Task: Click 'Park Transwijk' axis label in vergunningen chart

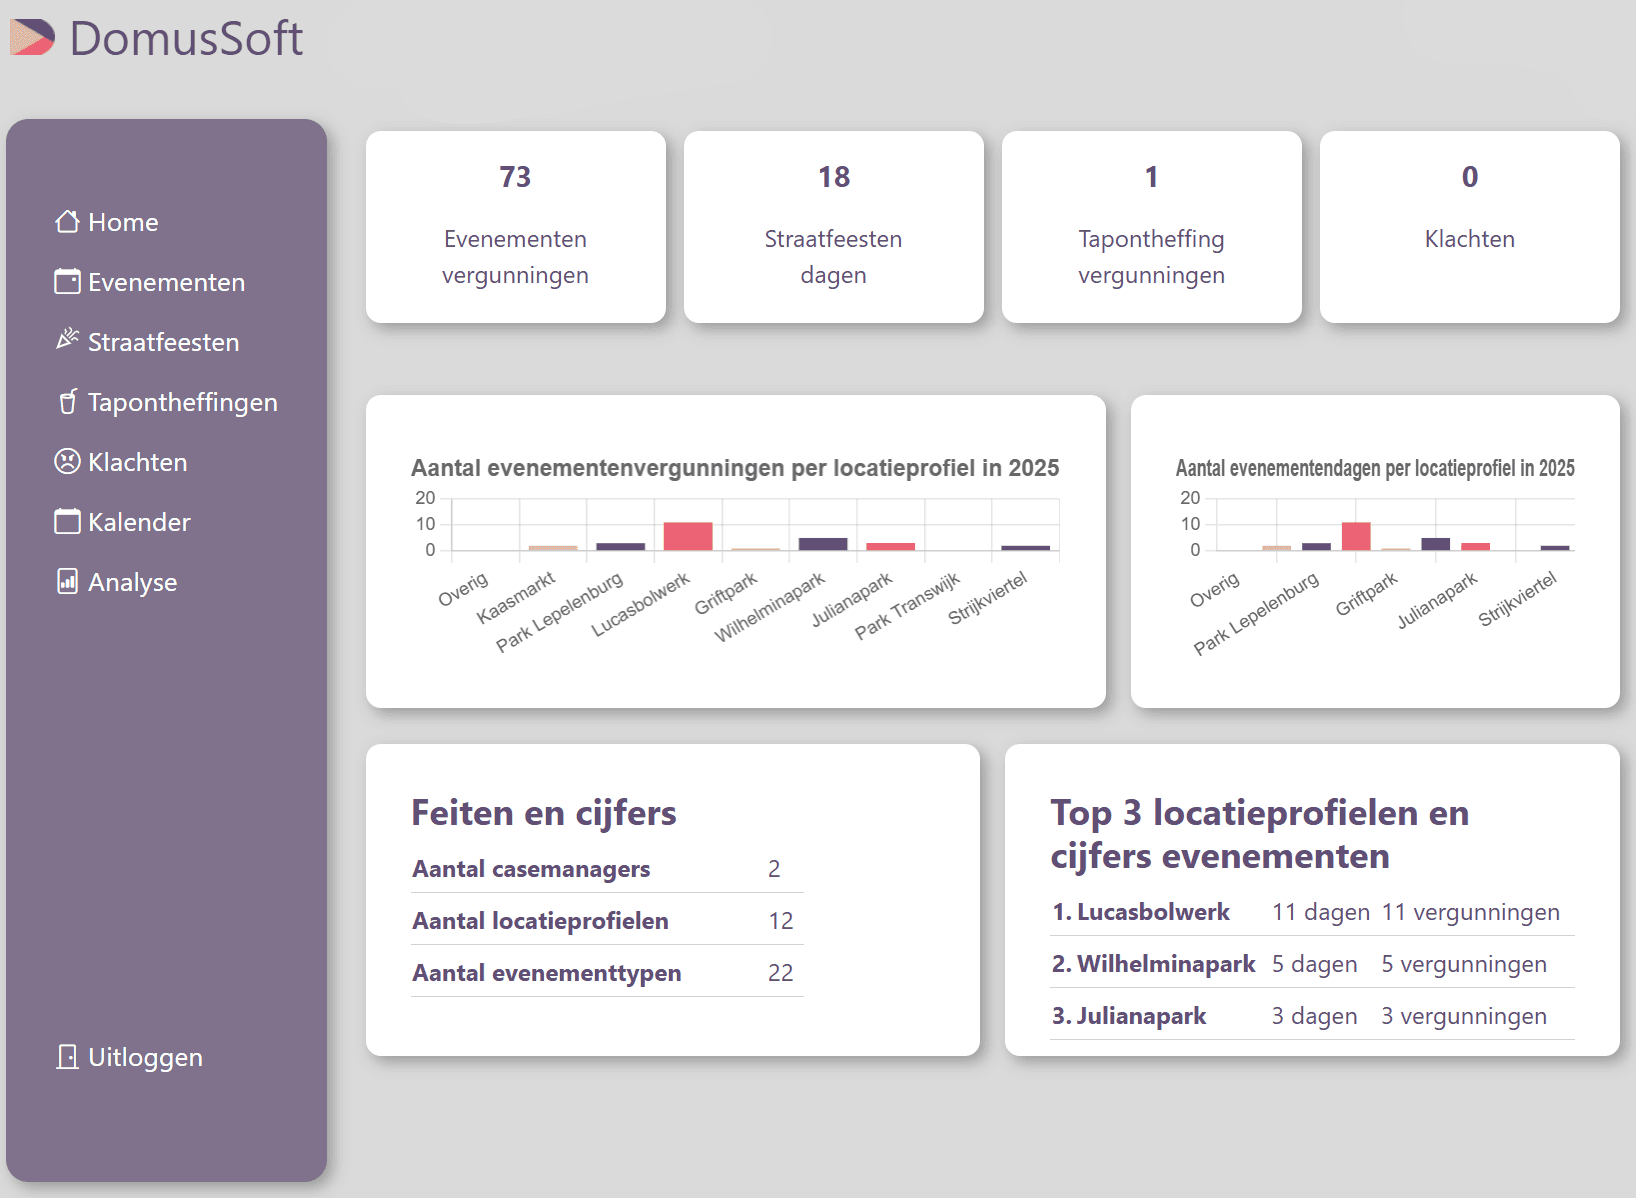Action: [908, 606]
